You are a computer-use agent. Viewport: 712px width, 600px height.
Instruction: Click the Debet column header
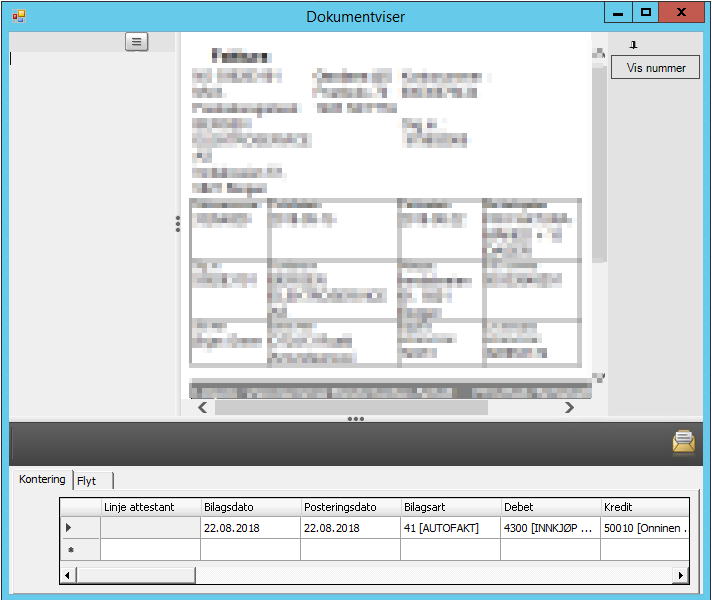point(550,507)
